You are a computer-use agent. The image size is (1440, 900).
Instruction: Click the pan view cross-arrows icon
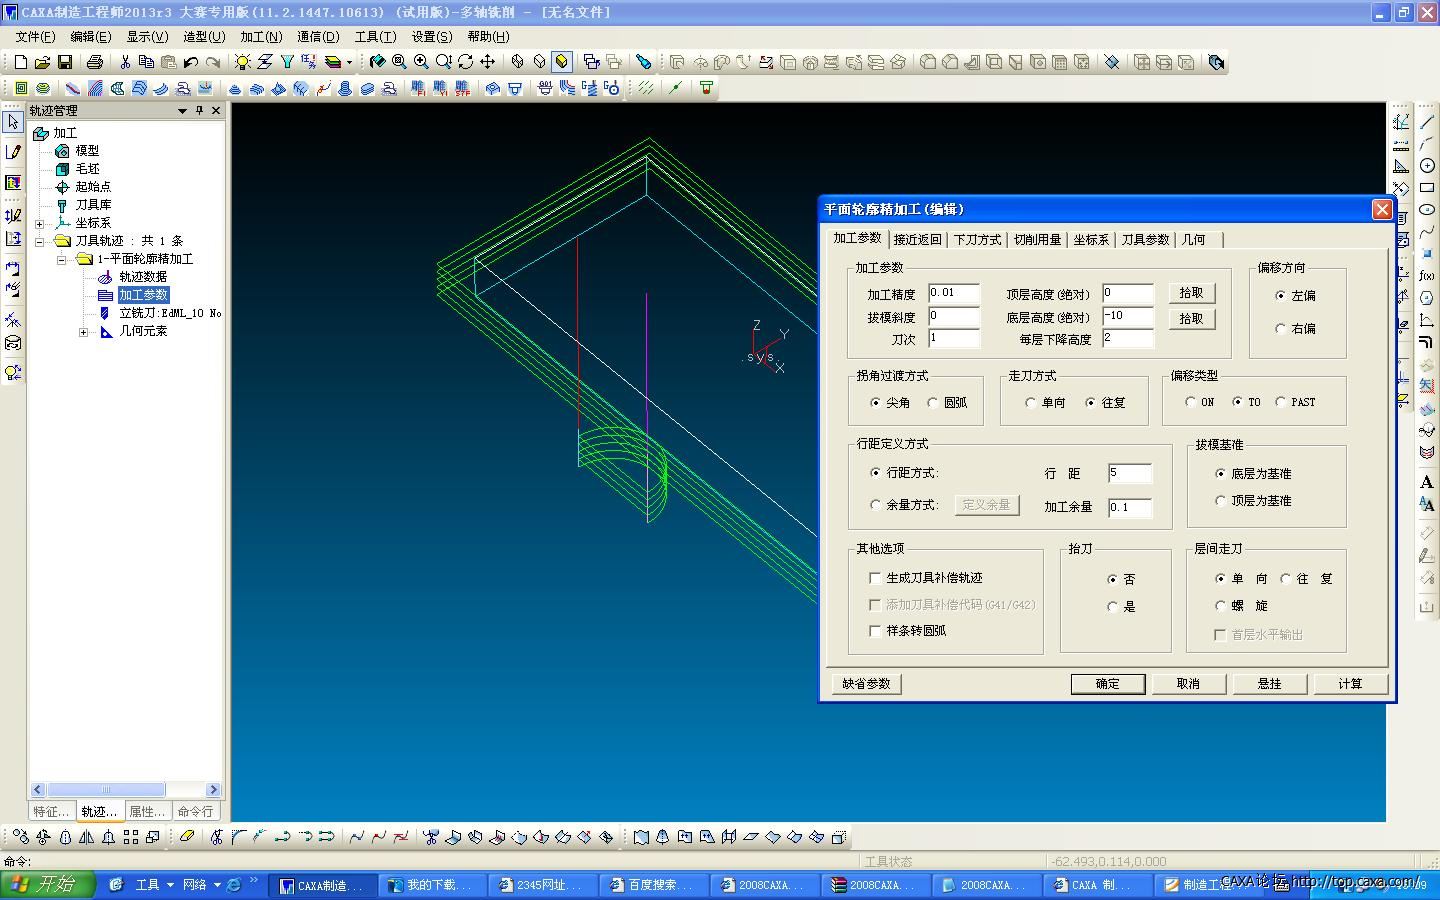487,62
